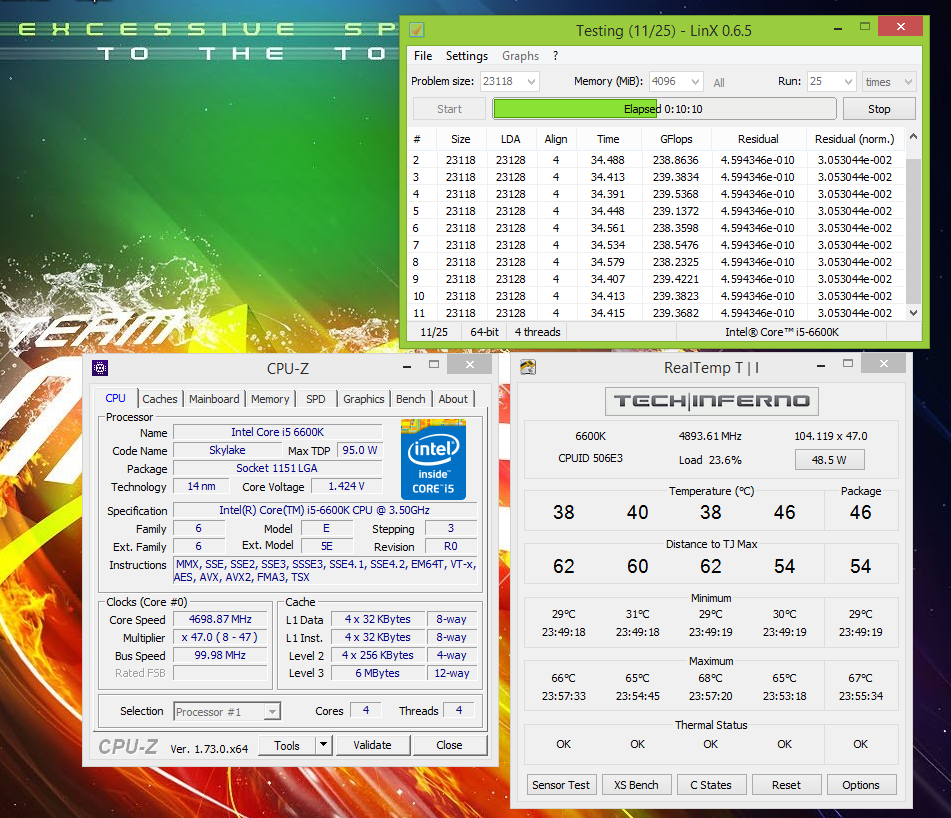This screenshot has height=818, width=951.
Task: Expand the times unit dropdown
Action: [908, 81]
